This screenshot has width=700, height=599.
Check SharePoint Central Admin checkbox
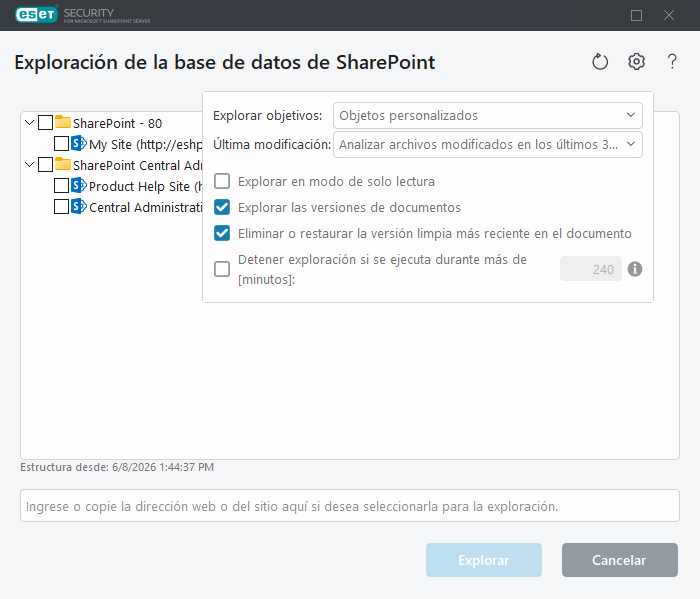(x=46, y=164)
